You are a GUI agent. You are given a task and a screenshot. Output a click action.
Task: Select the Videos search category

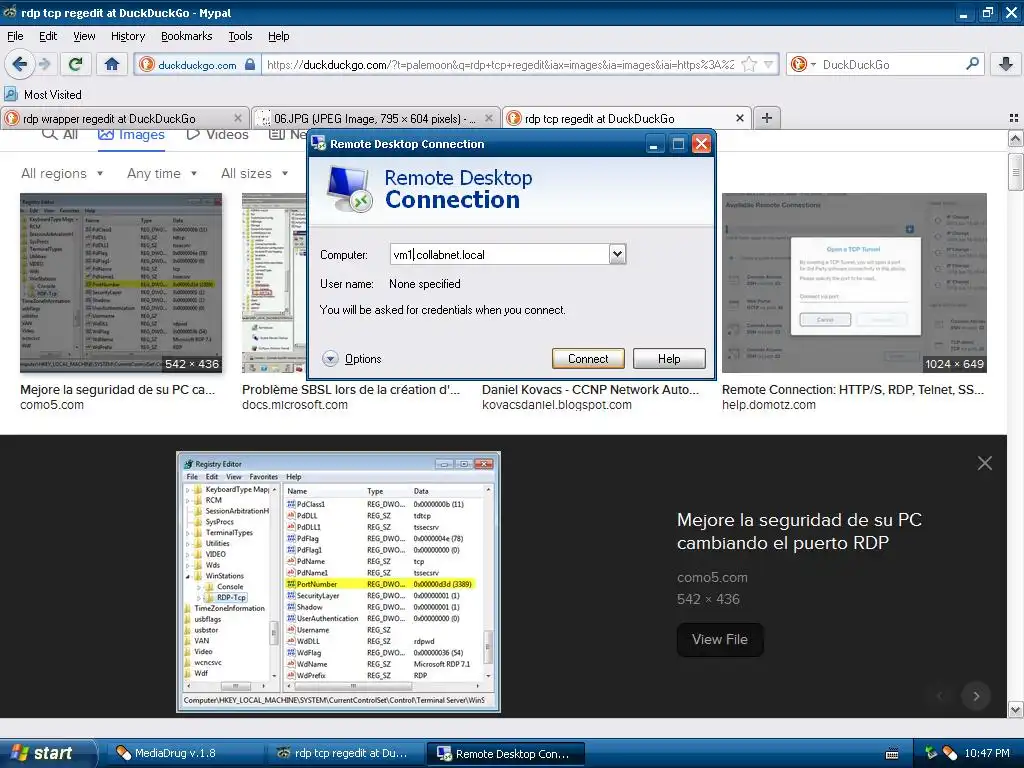coord(217,135)
